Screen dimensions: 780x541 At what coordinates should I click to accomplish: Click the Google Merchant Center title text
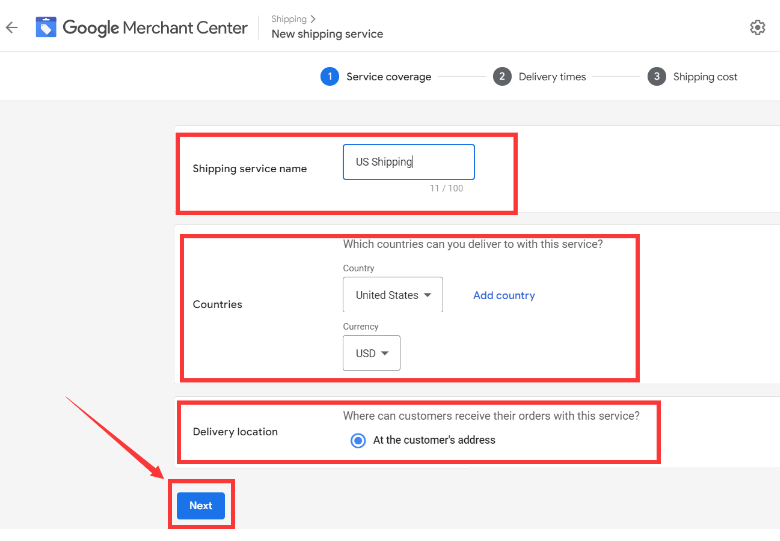pyautogui.click(x=155, y=28)
